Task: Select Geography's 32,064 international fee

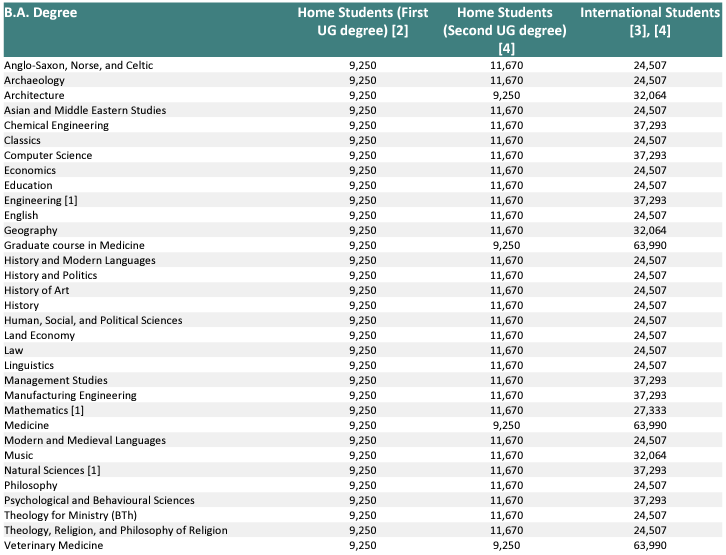Action: click(x=650, y=231)
